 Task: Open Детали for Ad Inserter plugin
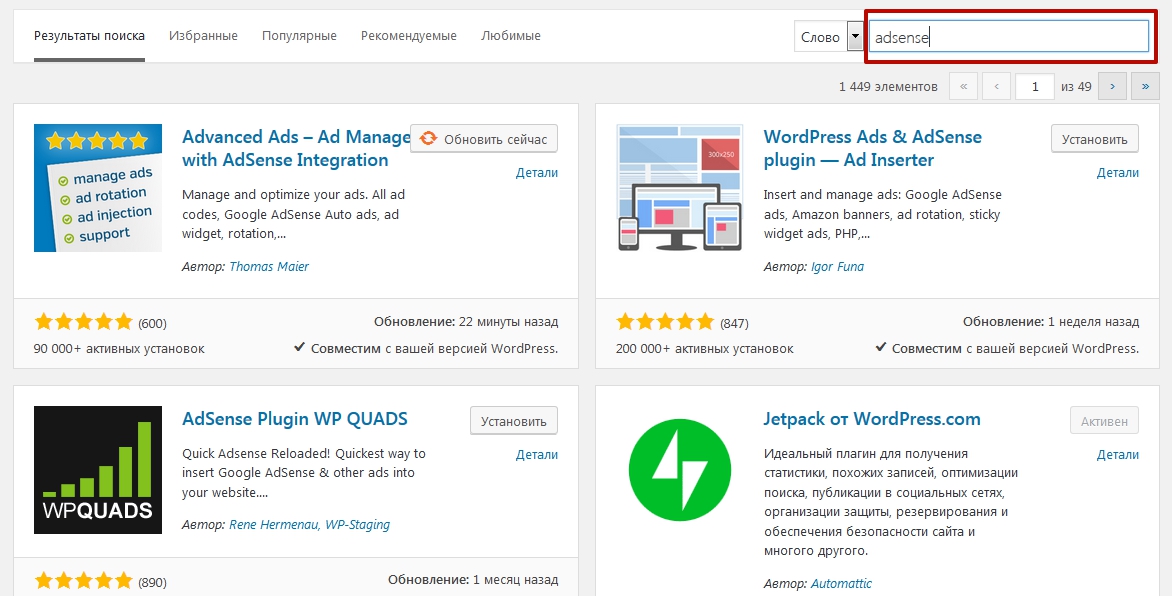coord(1117,173)
